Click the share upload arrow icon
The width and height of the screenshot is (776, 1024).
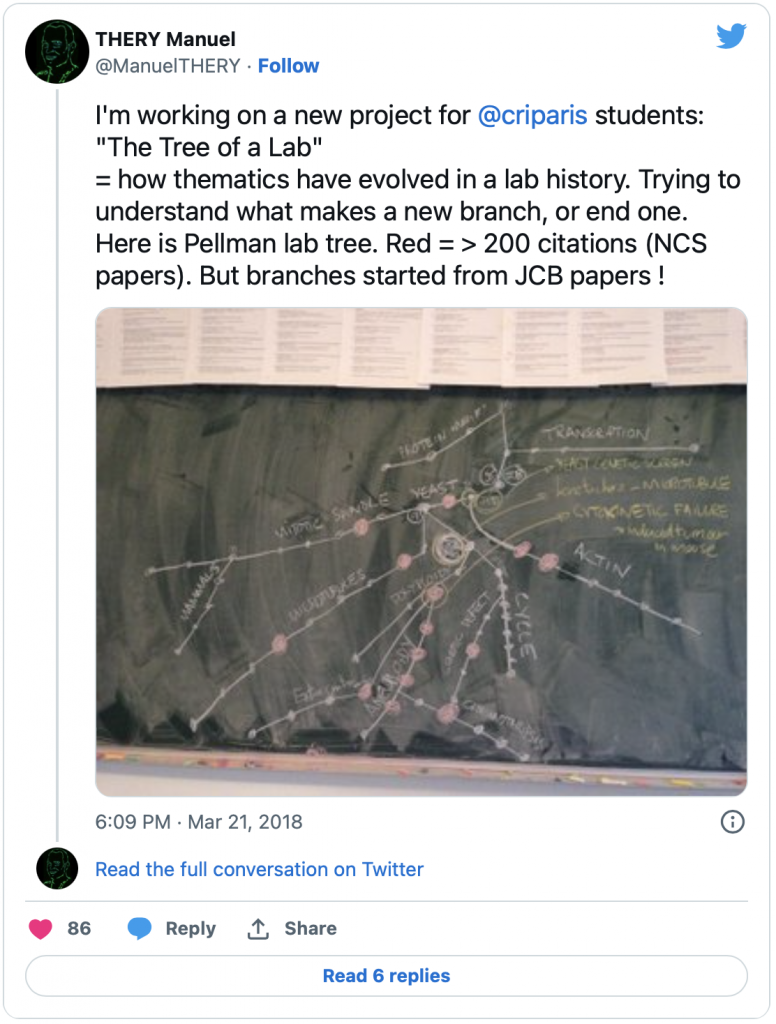(258, 929)
